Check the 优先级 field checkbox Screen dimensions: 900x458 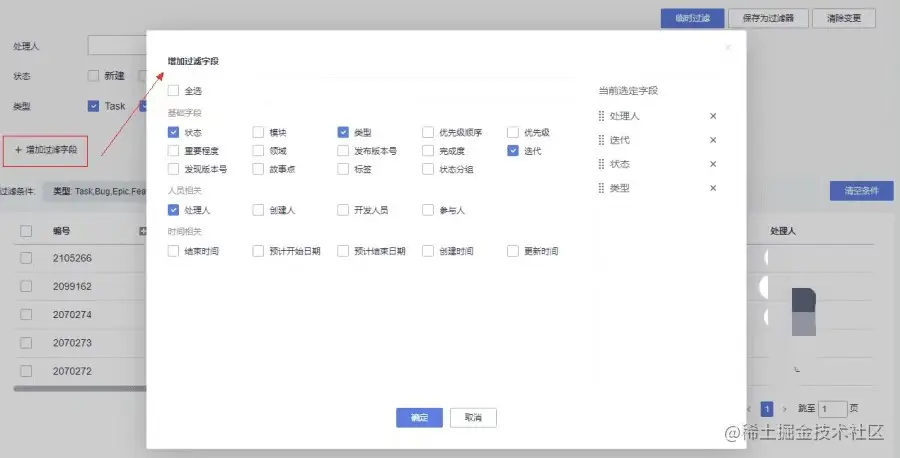[513, 133]
